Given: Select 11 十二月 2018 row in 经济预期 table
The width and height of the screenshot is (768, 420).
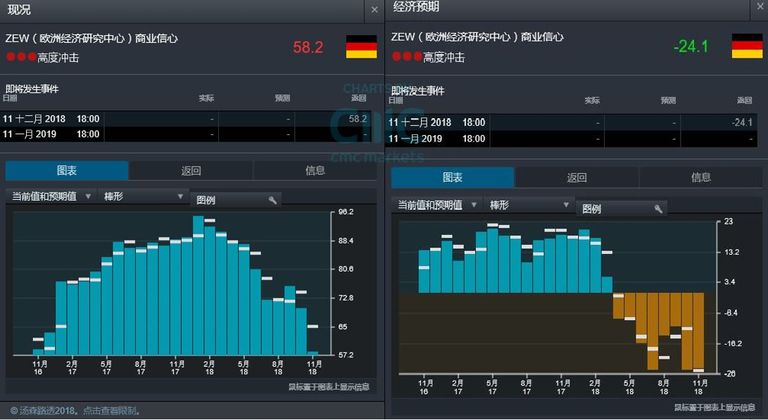Looking at the screenshot, I should pyautogui.click(x=573, y=123).
